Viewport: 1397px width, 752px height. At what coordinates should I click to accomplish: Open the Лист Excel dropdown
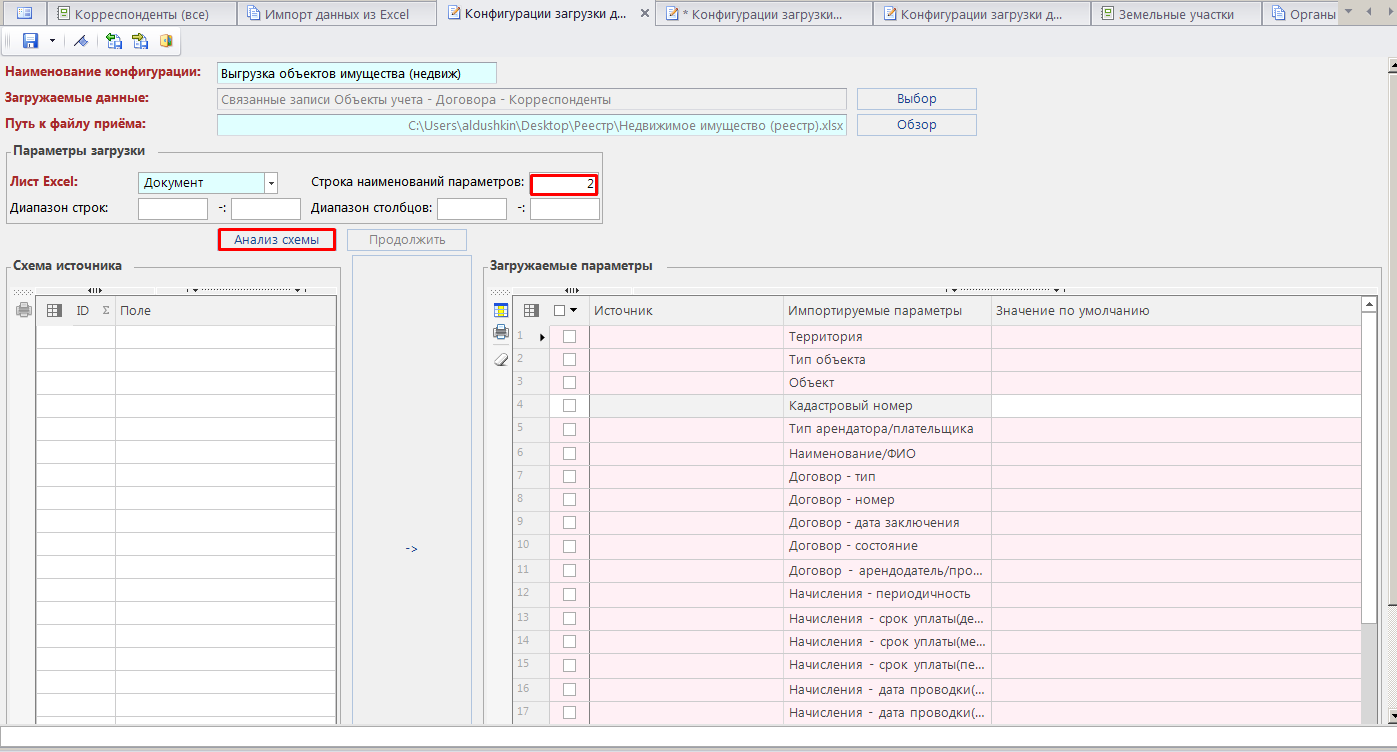(x=271, y=183)
